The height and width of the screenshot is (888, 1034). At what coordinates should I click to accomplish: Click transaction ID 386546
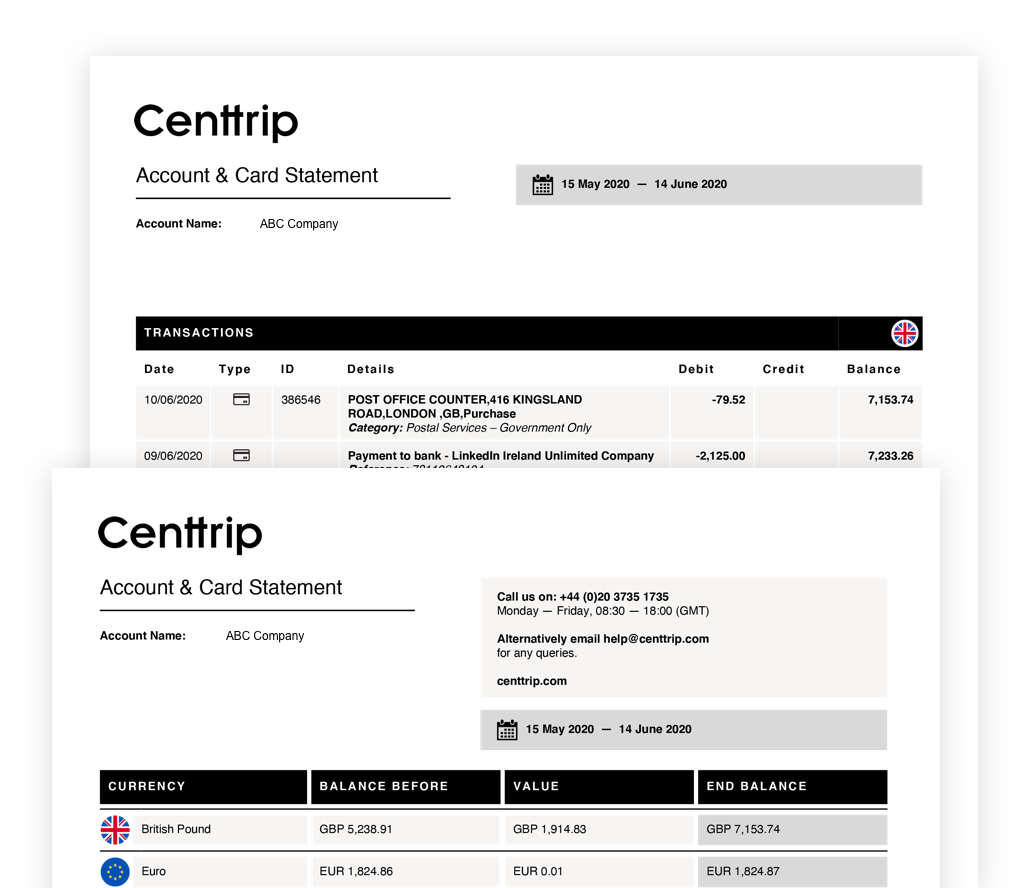[301, 399]
